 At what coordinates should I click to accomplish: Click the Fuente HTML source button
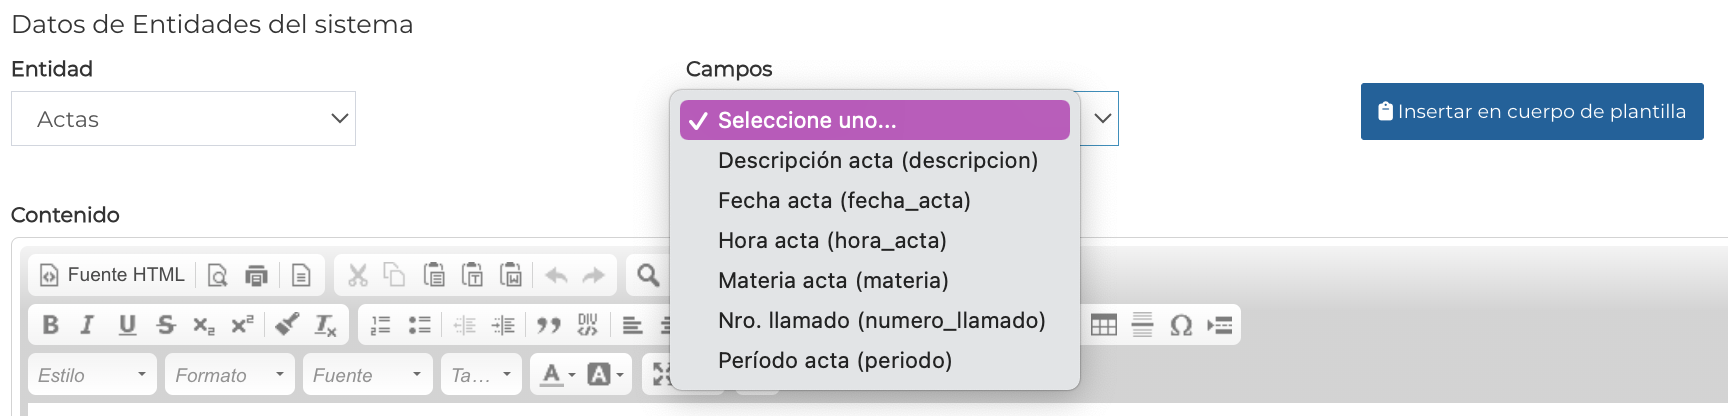[x=112, y=275]
